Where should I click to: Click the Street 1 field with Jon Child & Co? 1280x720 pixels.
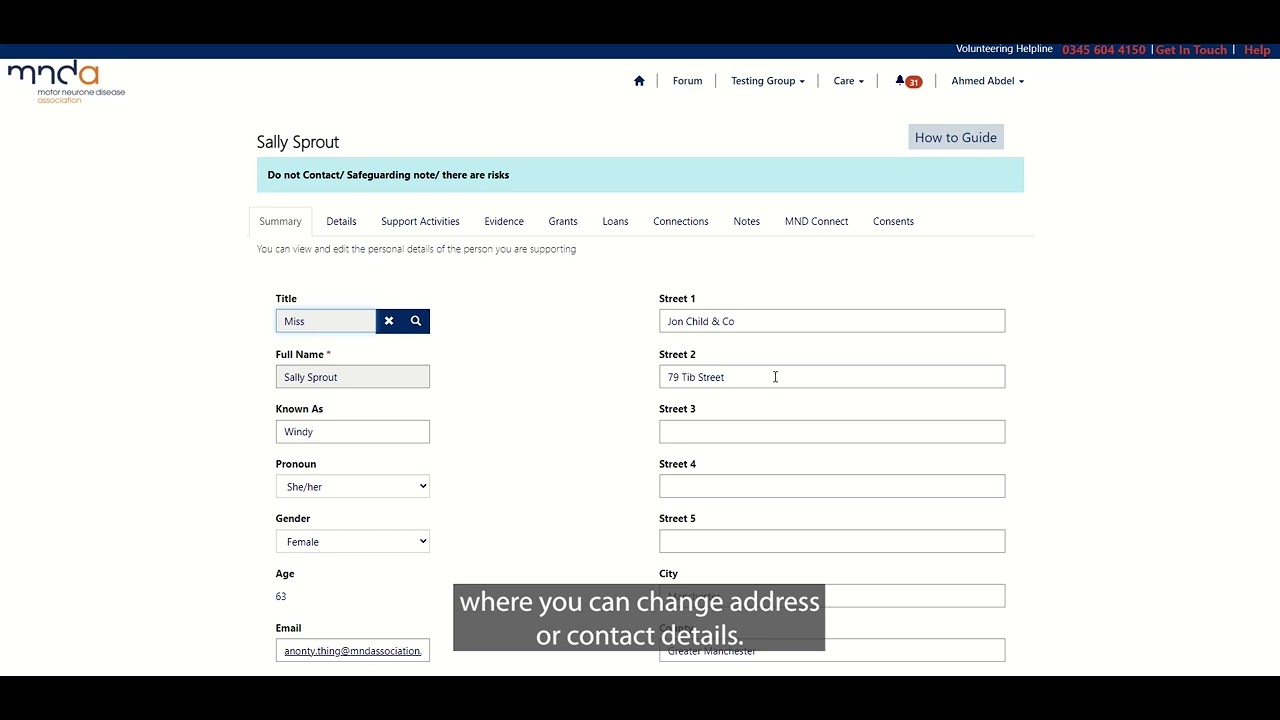pyautogui.click(x=832, y=321)
